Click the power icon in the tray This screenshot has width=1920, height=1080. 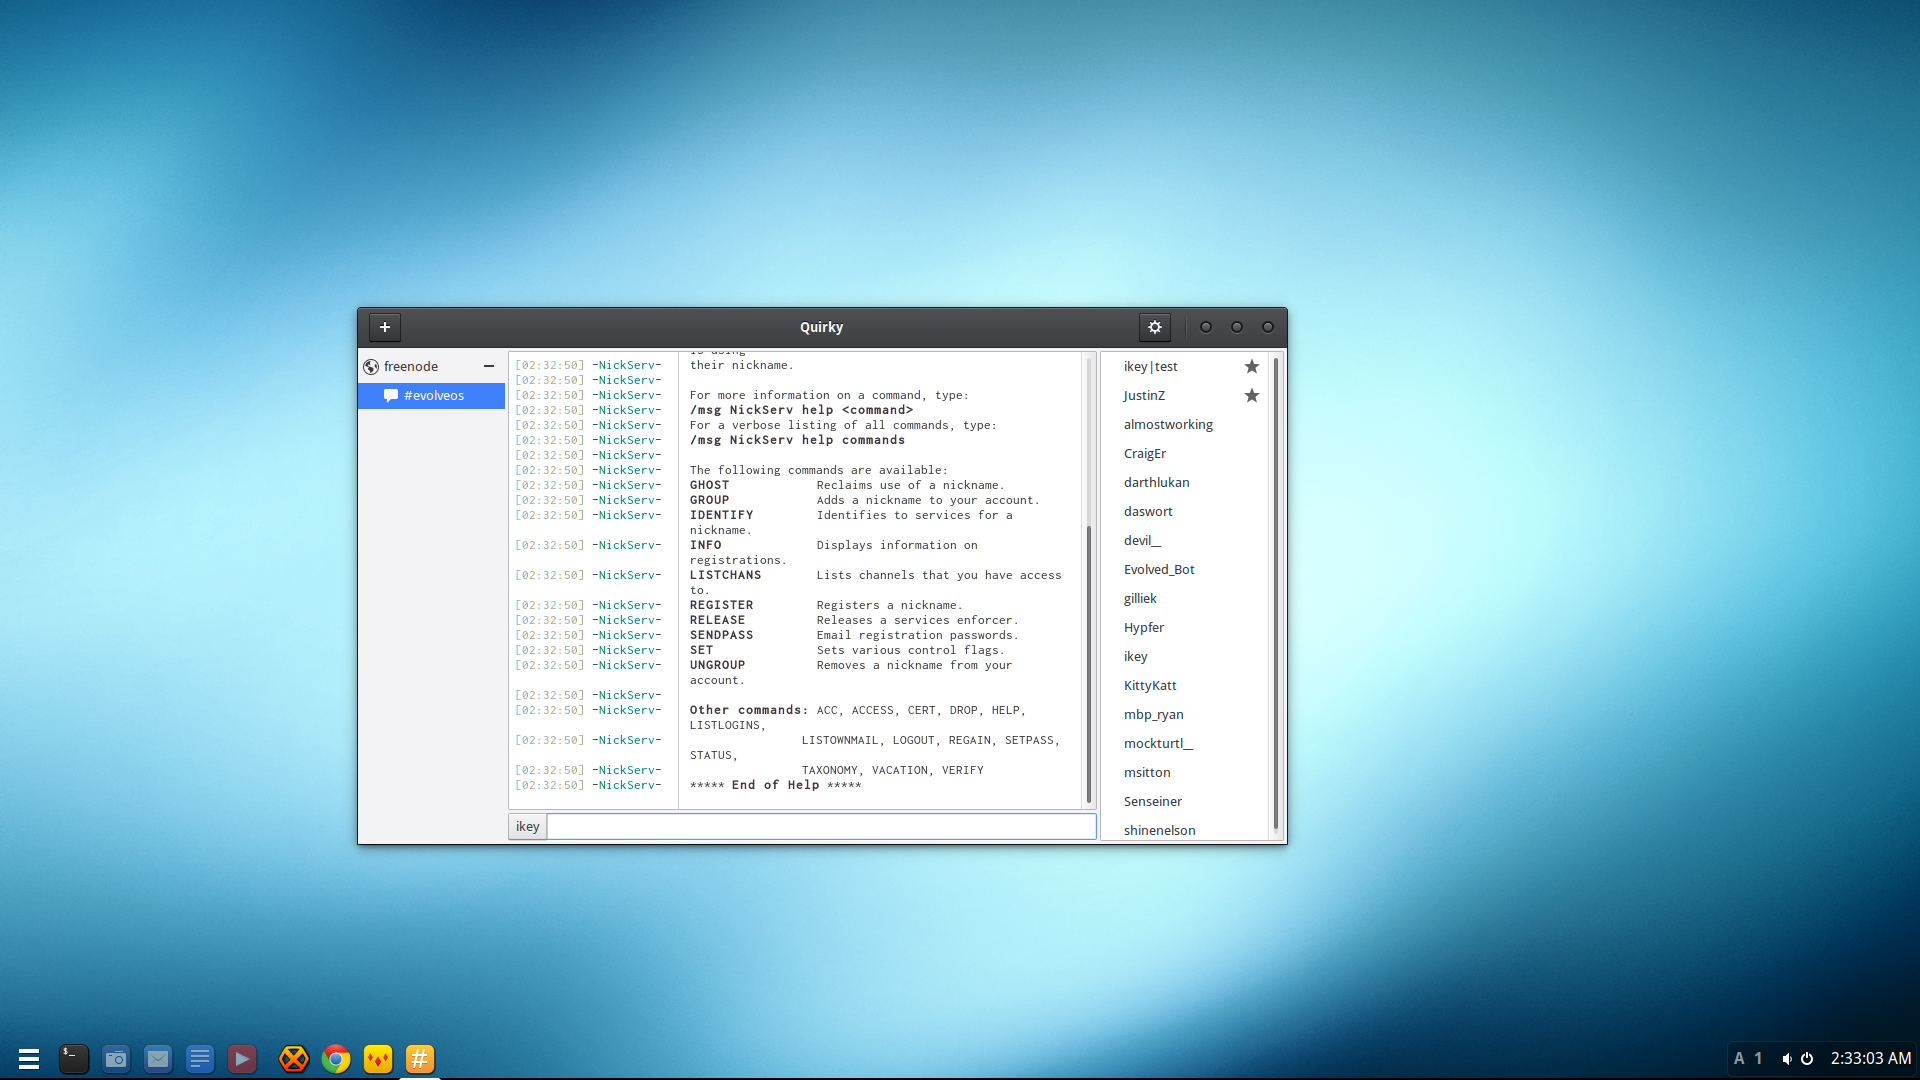pyautogui.click(x=1807, y=1058)
